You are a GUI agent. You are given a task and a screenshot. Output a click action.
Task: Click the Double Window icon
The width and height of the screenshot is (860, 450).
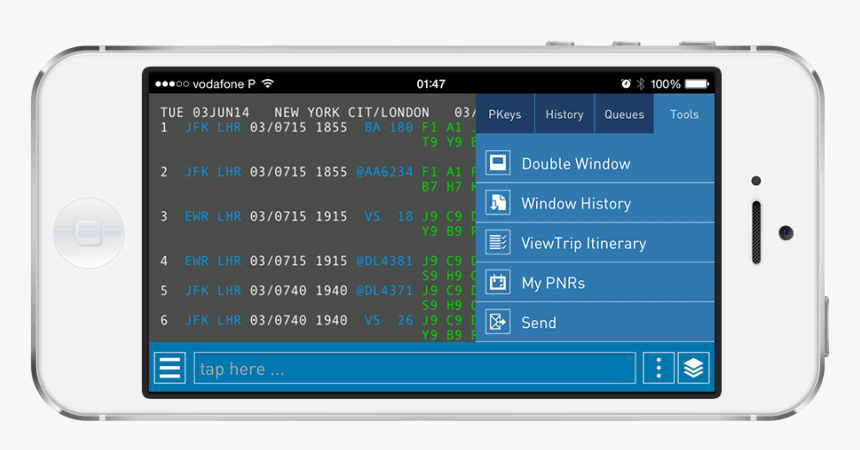pos(498,163)
